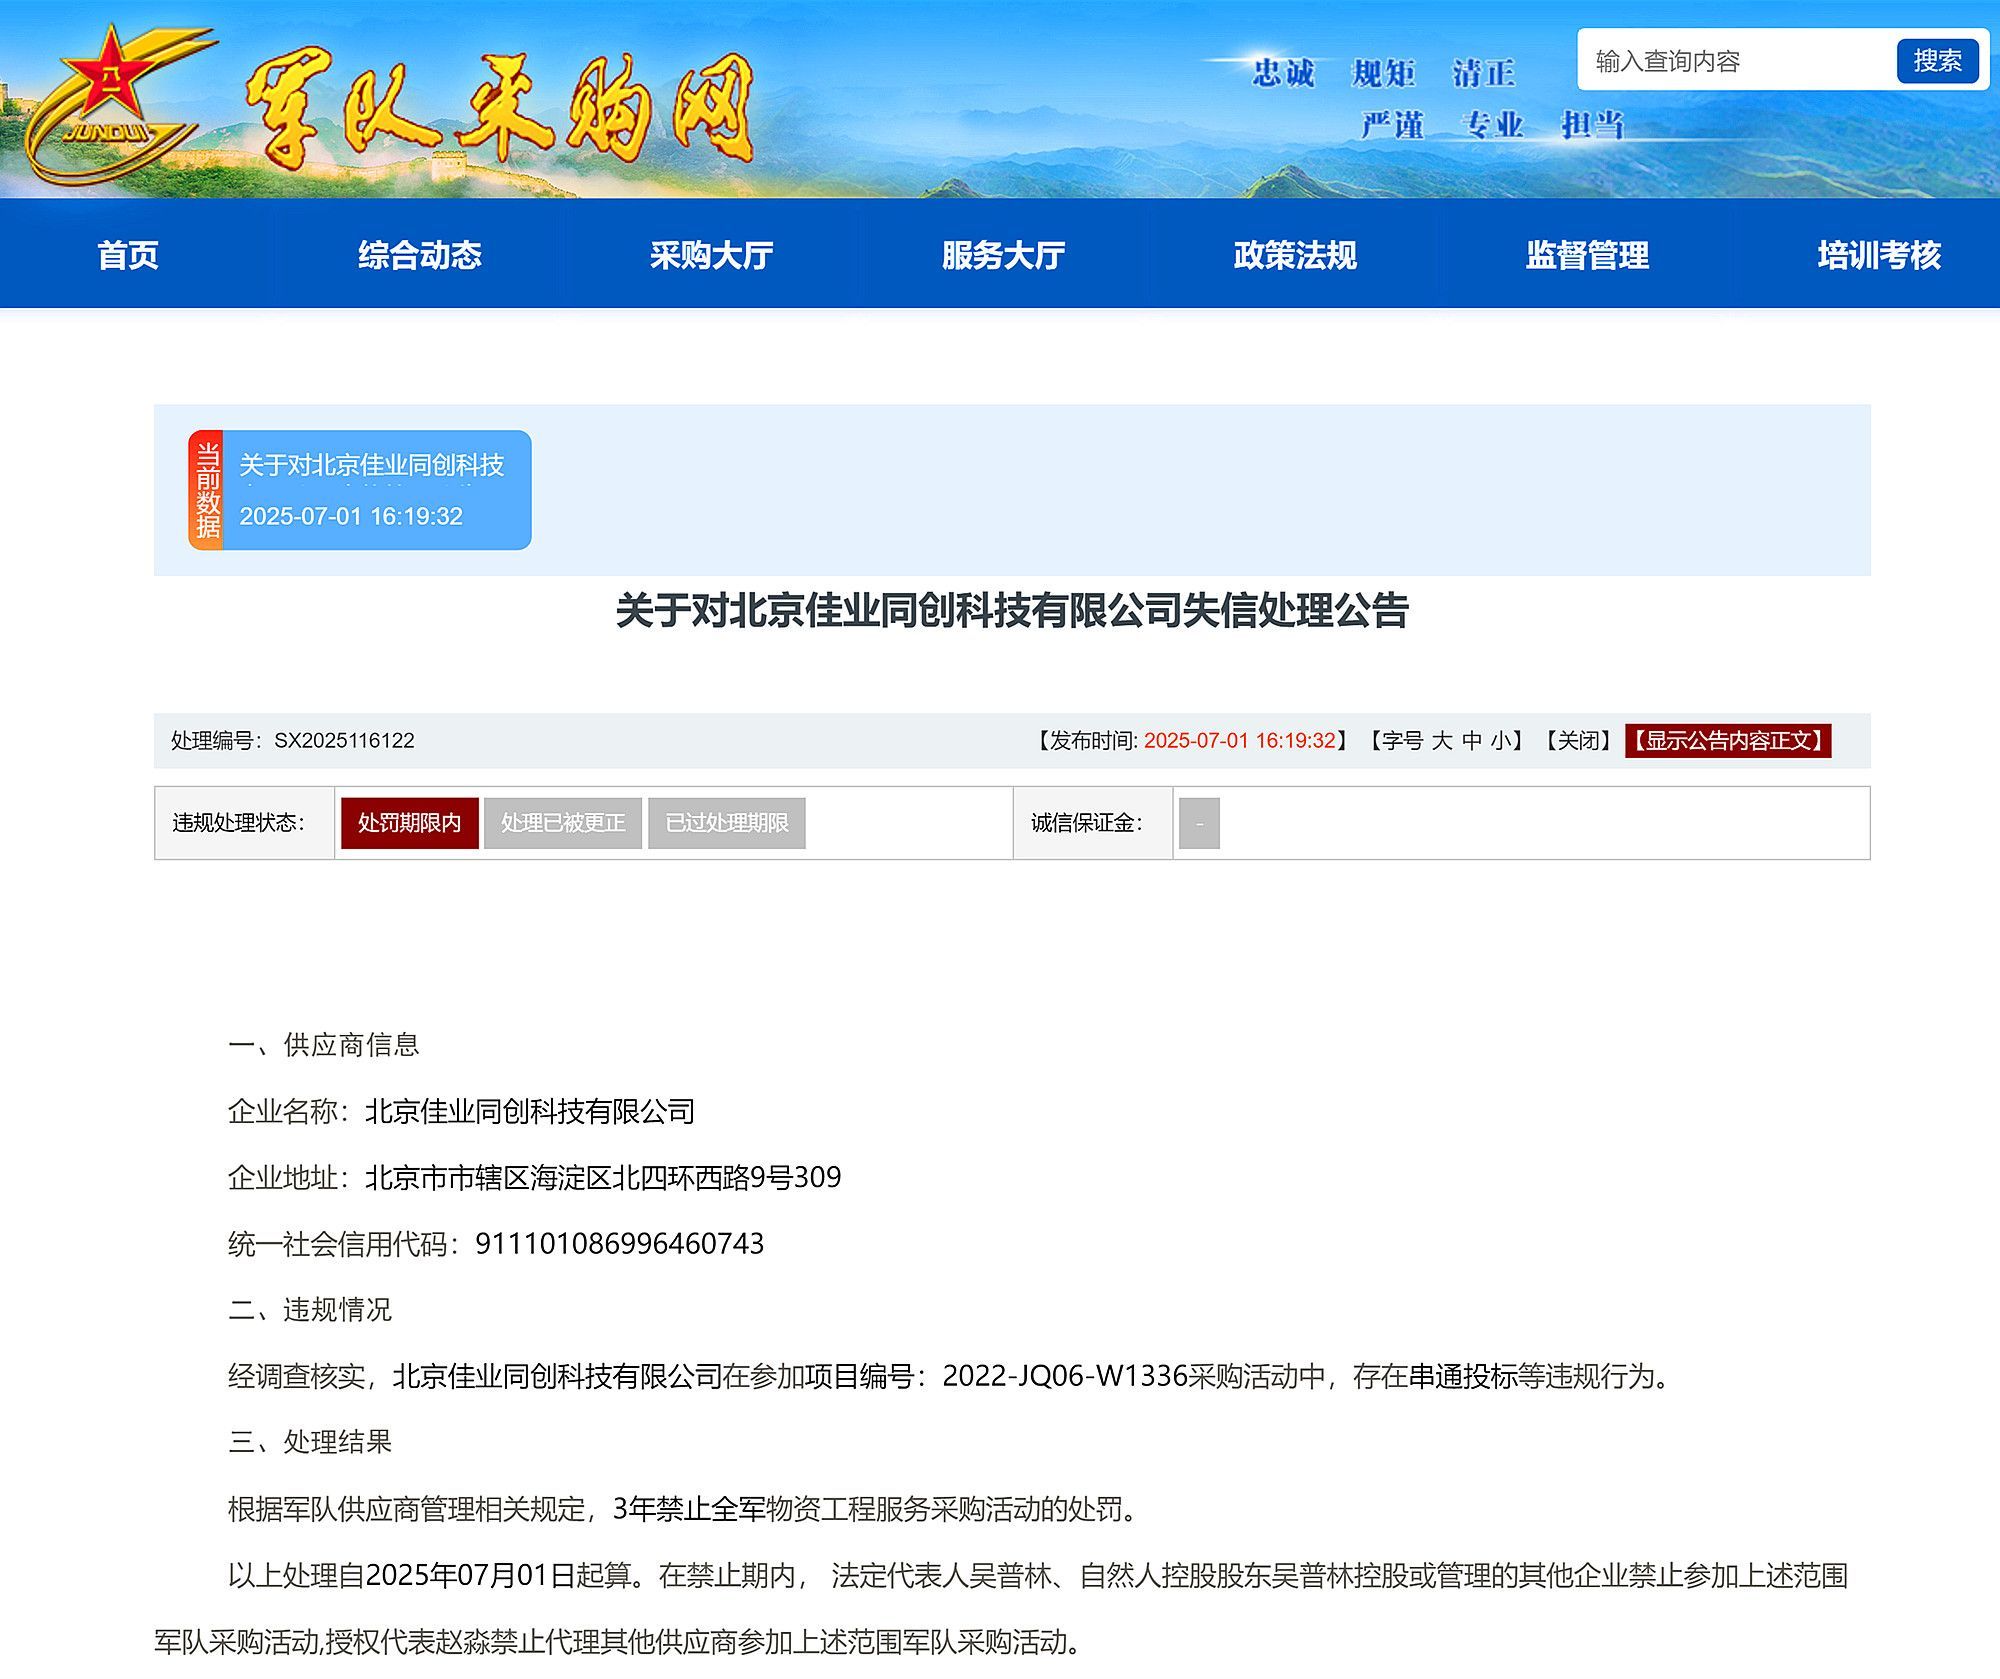Click the 一、供应商信息 heading
This screenshot has height=1679, width=2000.
[323, 1045]
